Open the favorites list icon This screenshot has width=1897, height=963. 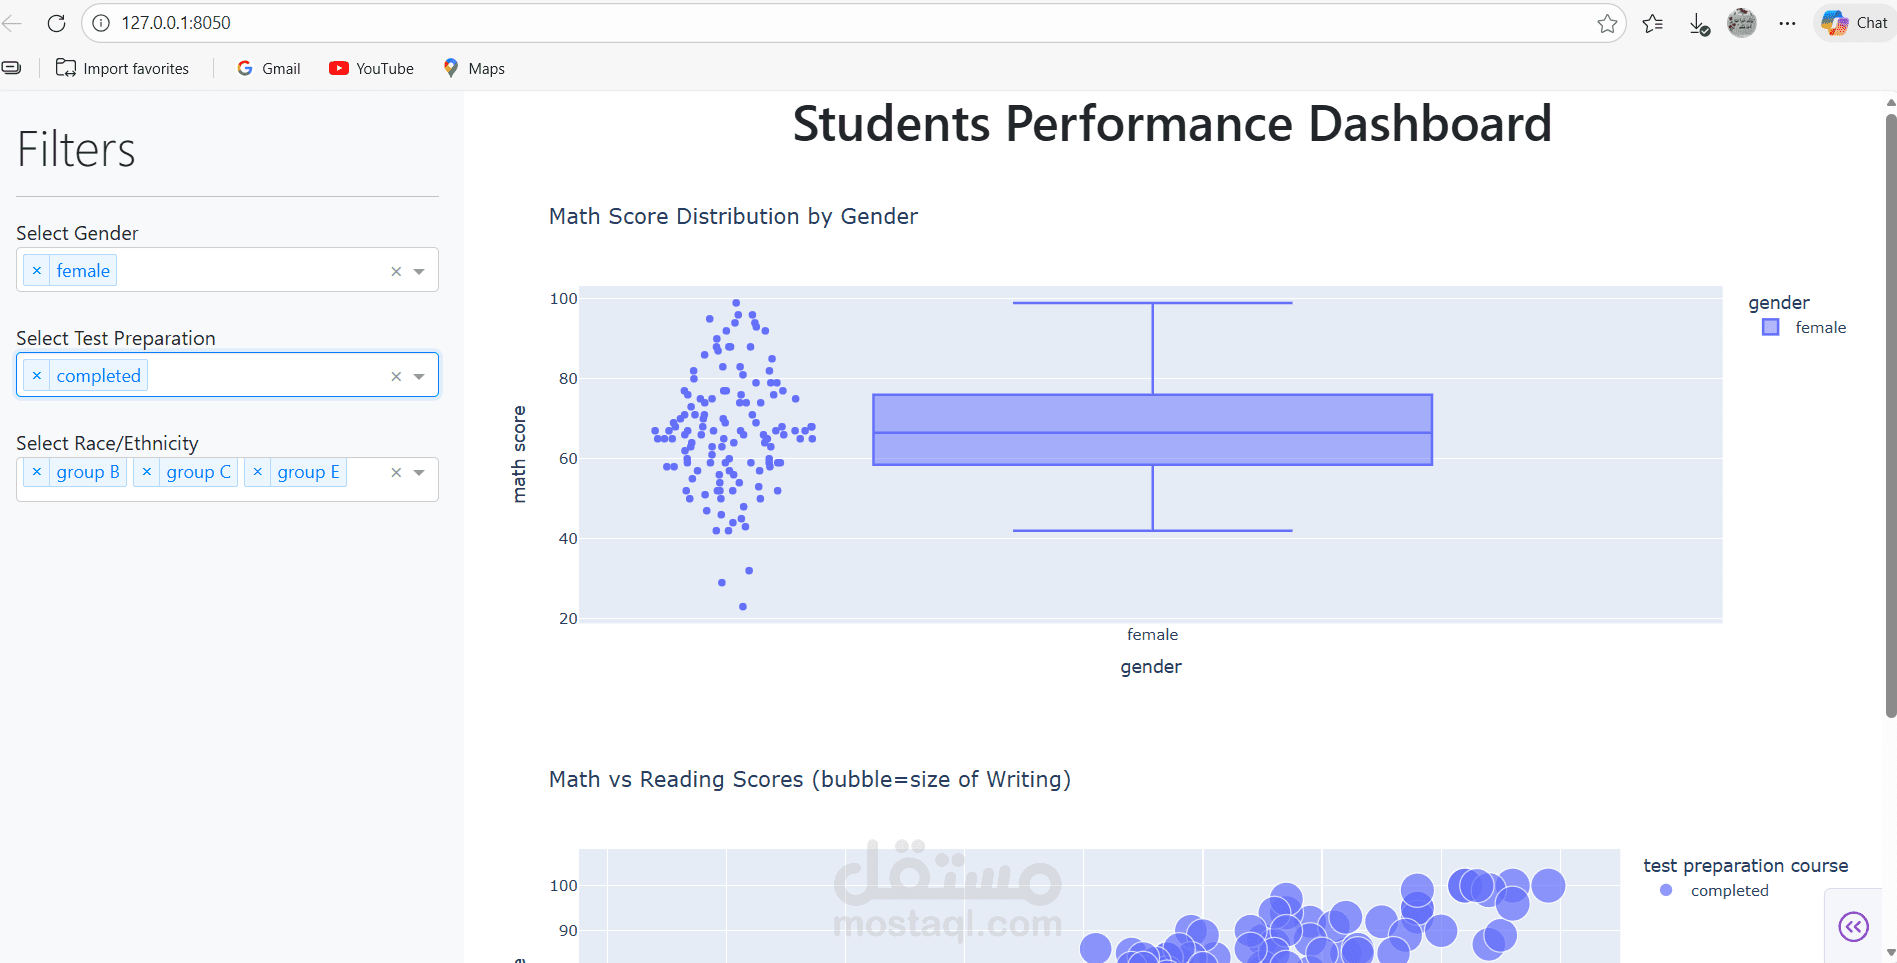pos(1653,23)
